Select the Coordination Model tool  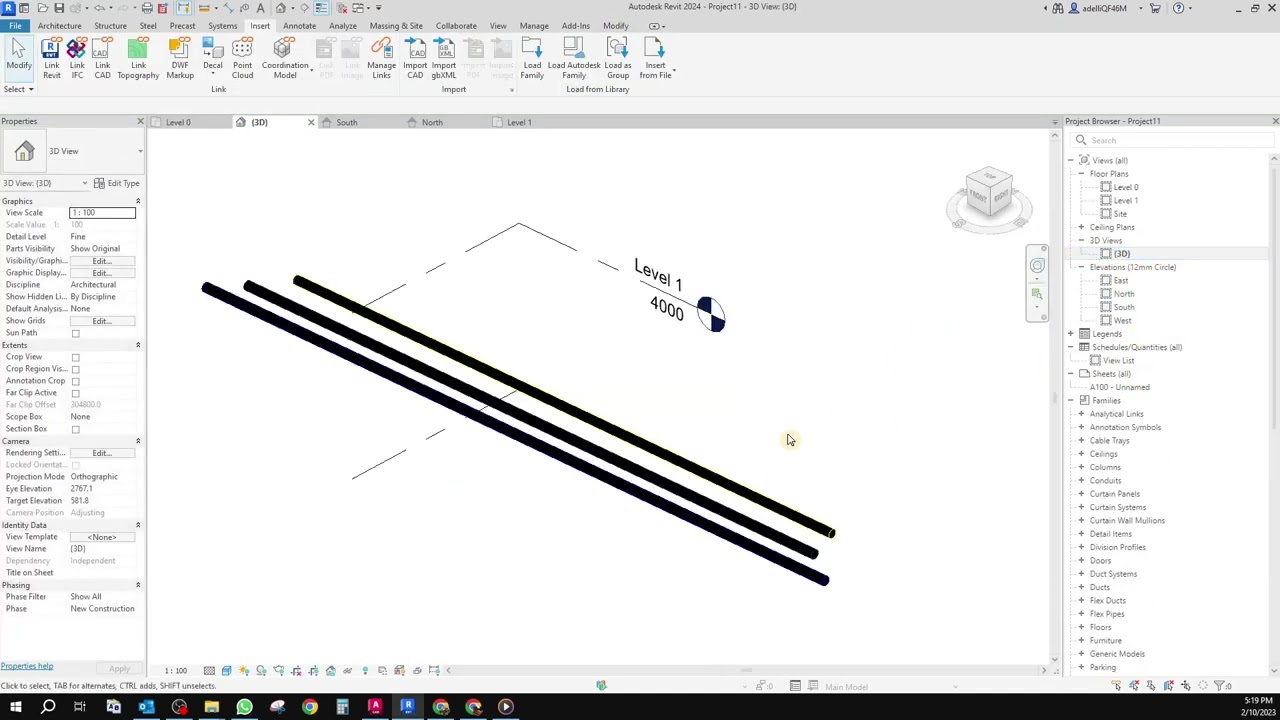coord(285,58)
